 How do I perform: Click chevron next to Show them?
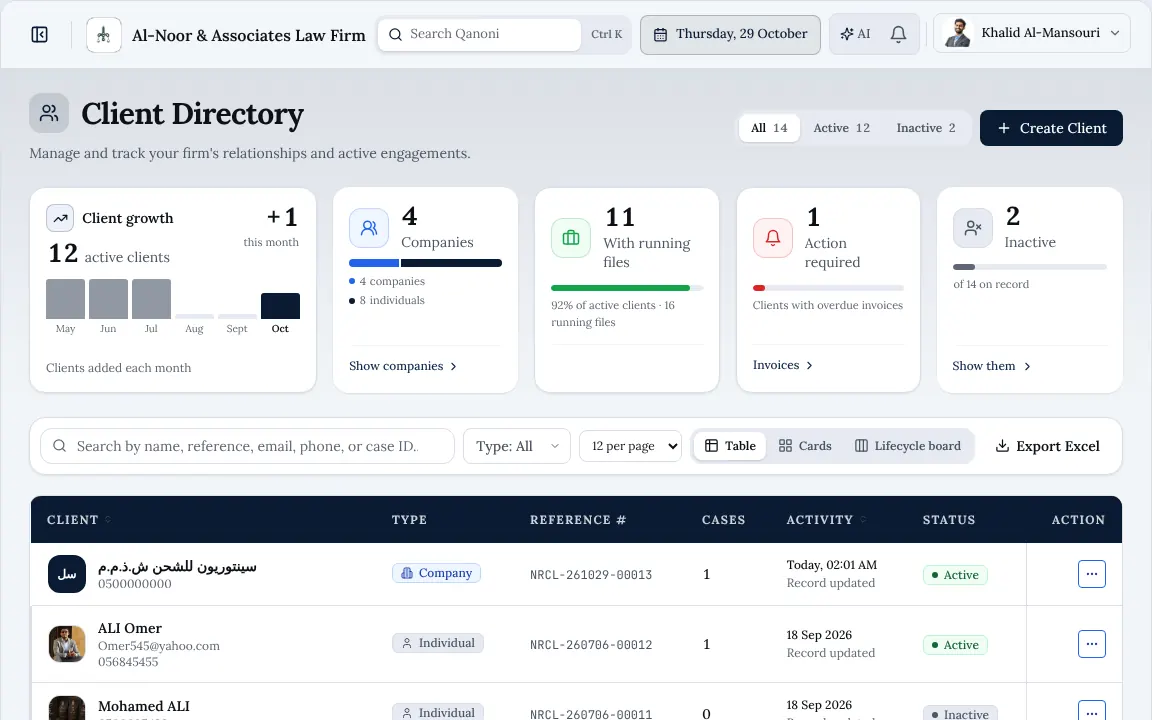pyautogui.click(x=1027, y=366)
